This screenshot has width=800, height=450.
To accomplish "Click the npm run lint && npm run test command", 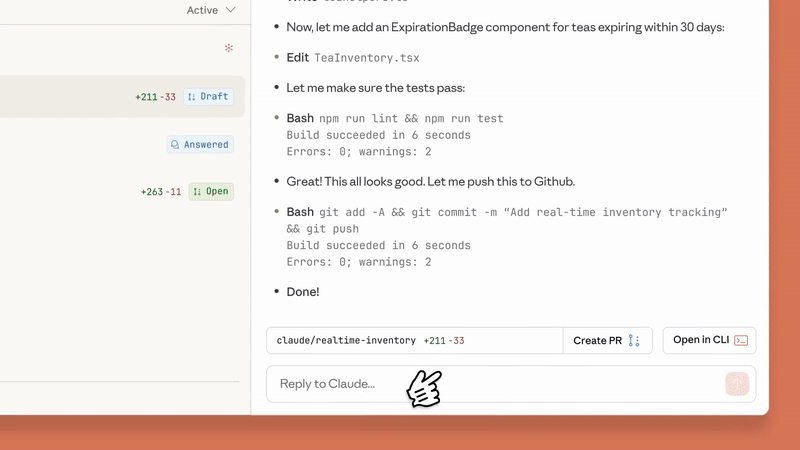I will pos(411,118).
